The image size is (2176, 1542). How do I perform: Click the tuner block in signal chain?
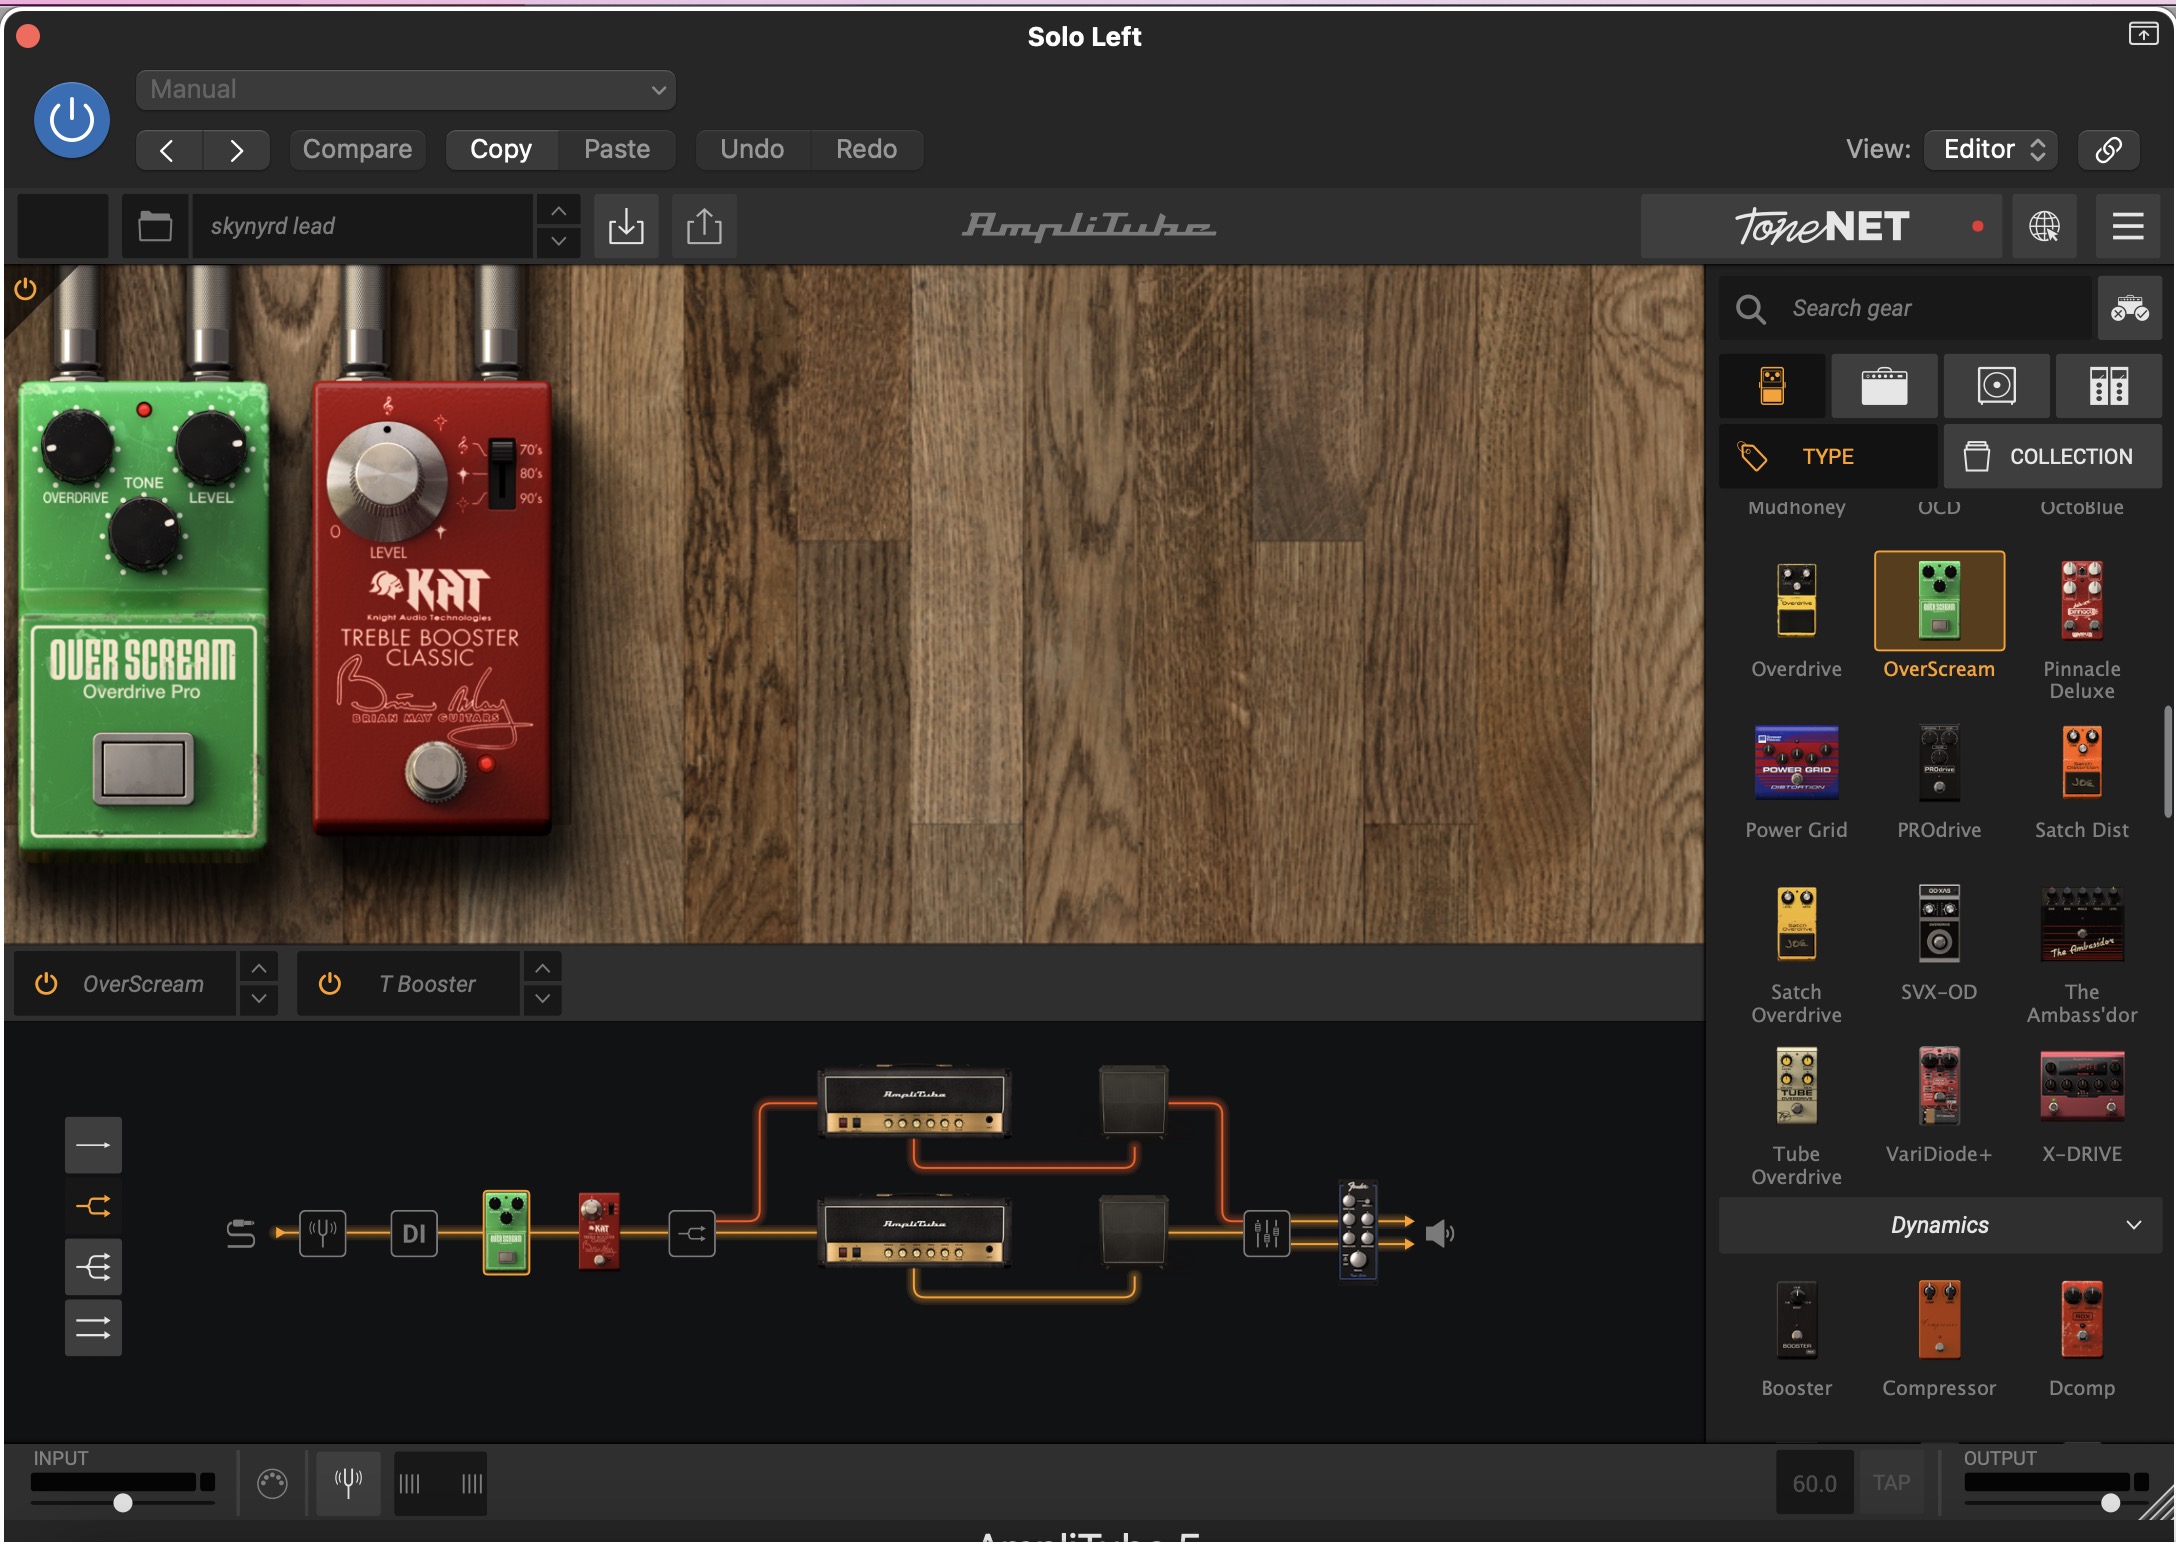[x=322, y=1233]
